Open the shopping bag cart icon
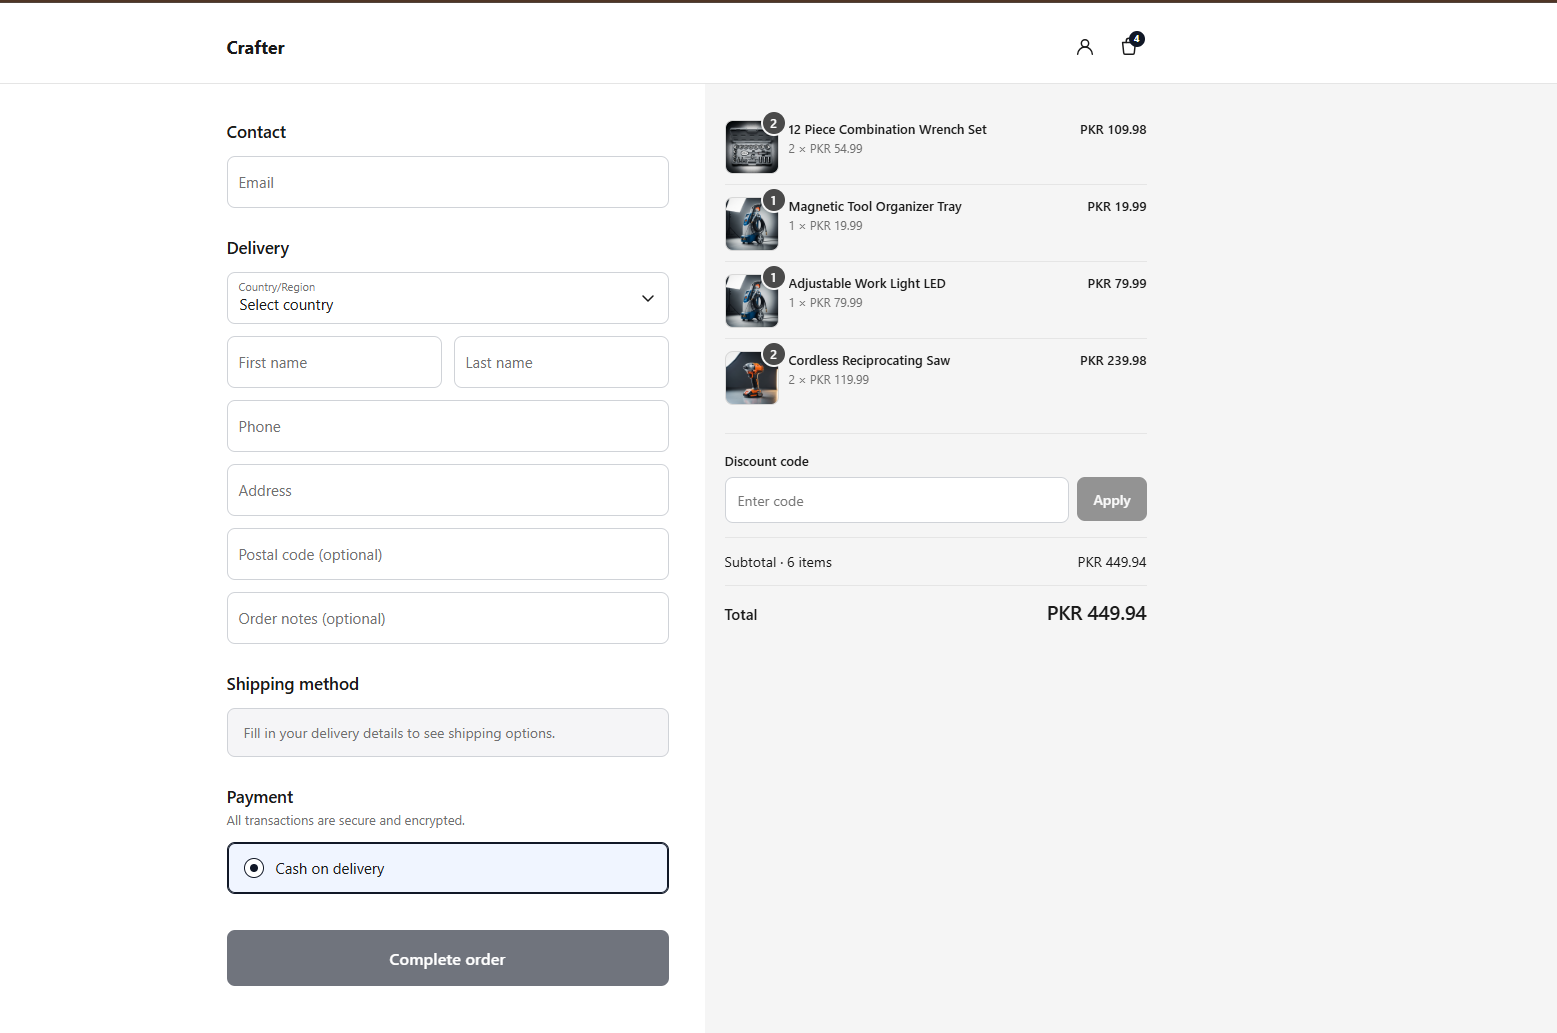 click(1129, 46)
